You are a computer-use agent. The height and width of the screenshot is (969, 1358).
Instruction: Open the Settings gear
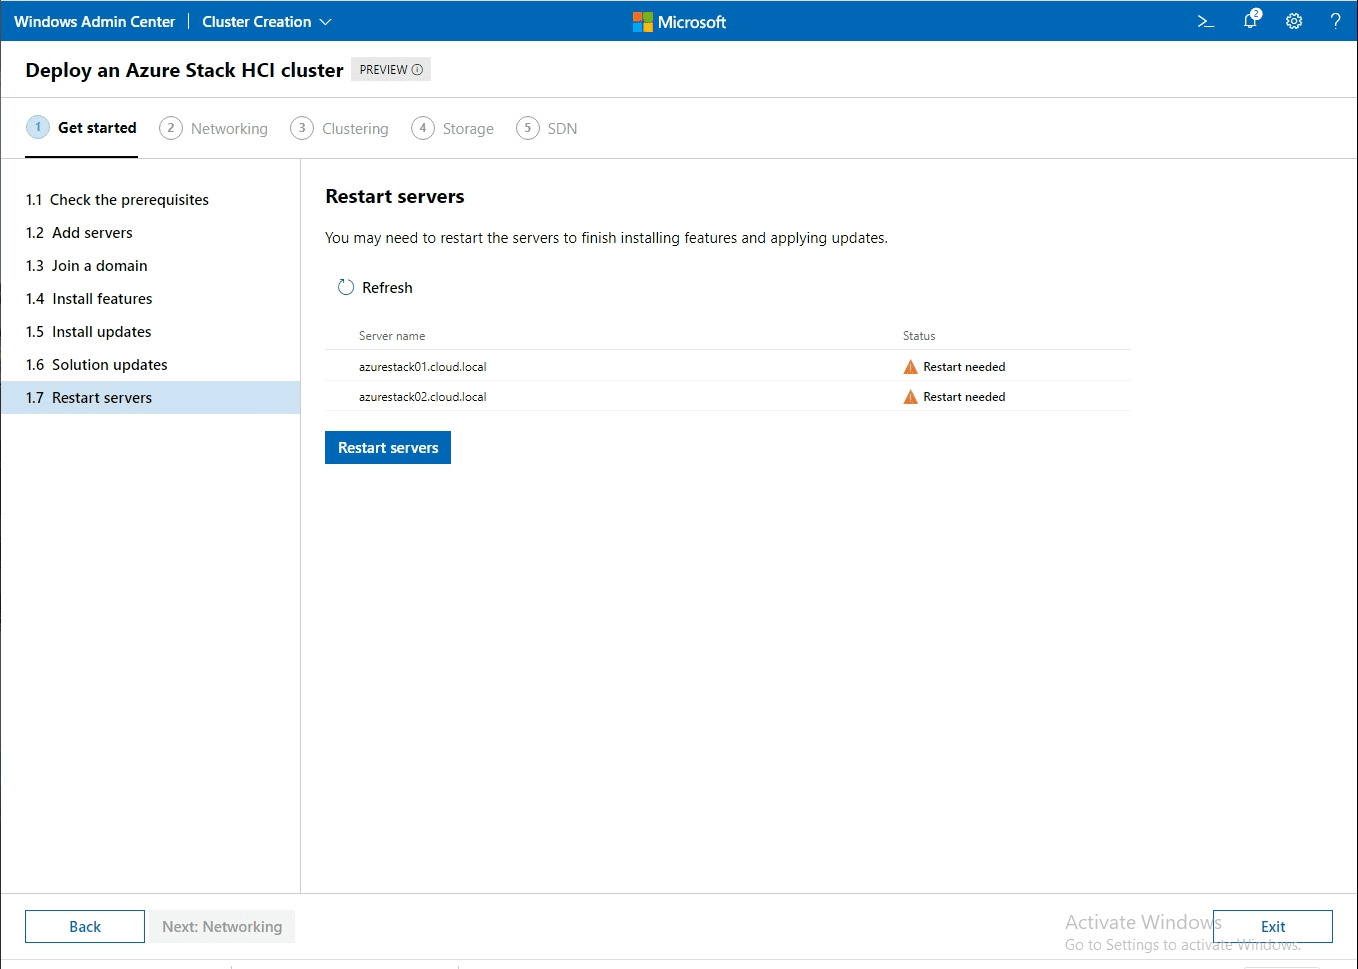tap(1294, 21)
